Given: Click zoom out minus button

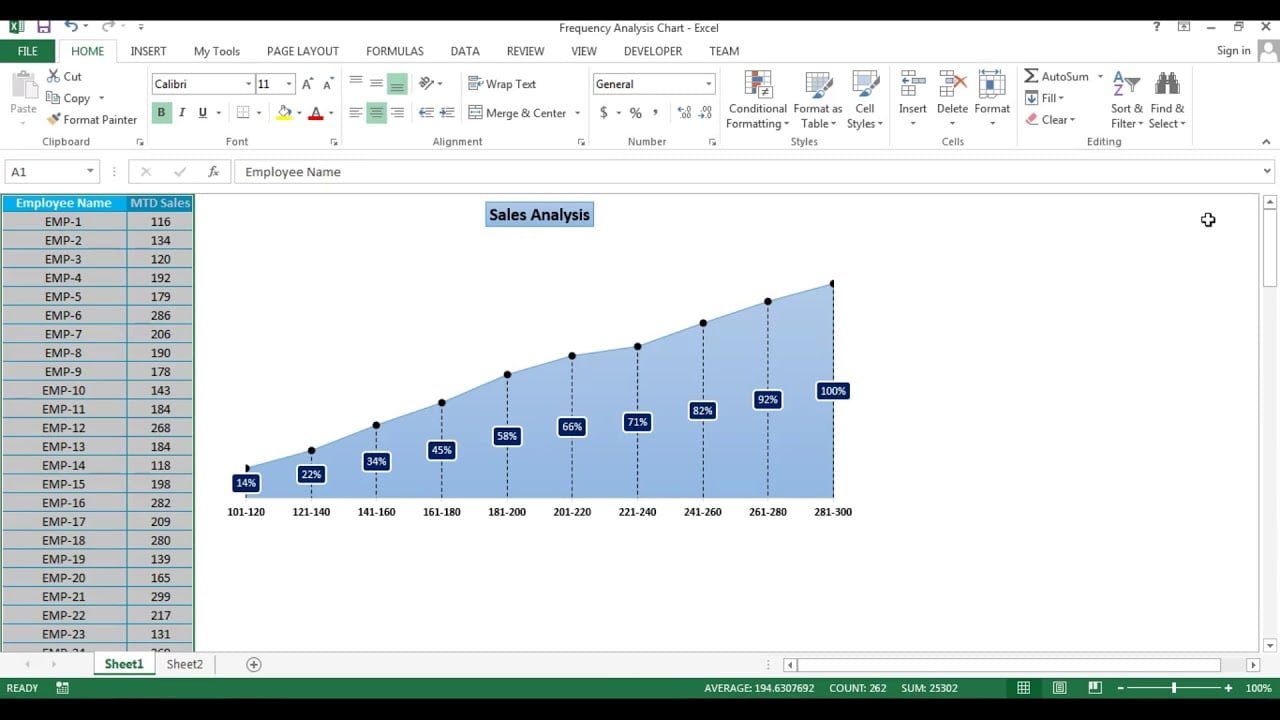Looking at the screenshot, I should pyautogui.click(x=1121, y=688).
